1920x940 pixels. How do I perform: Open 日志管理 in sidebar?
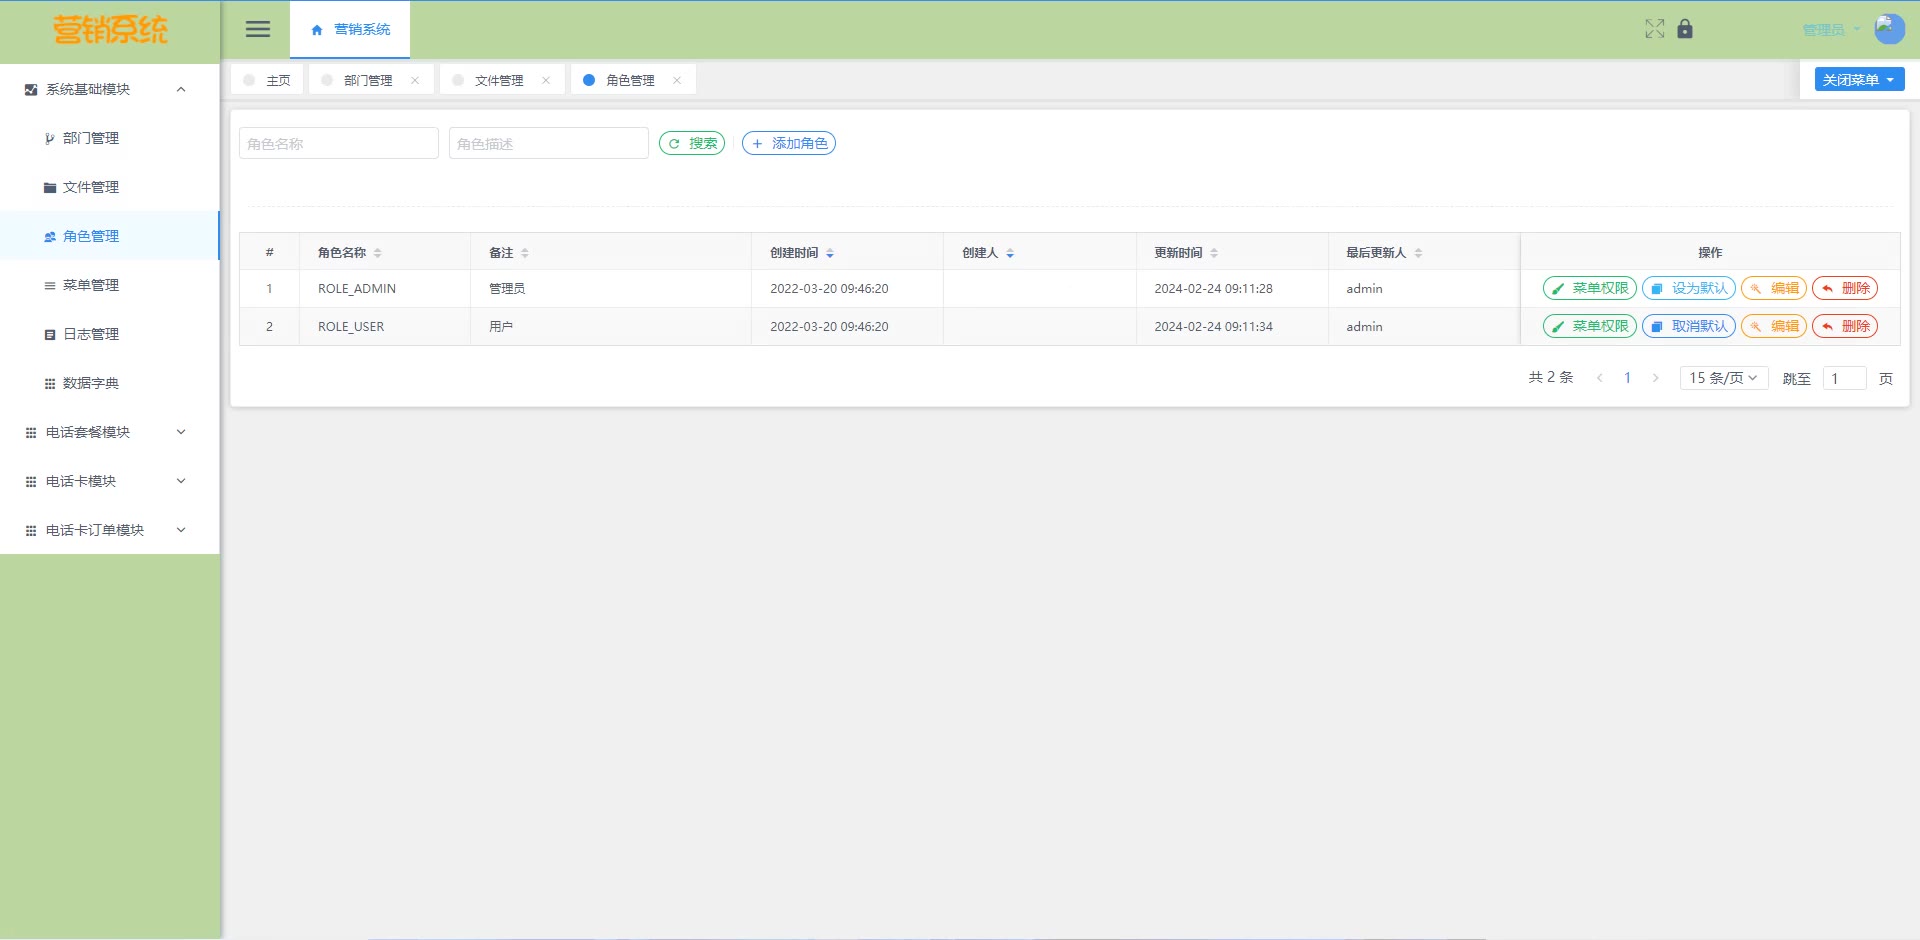click(x=110, y=334)
